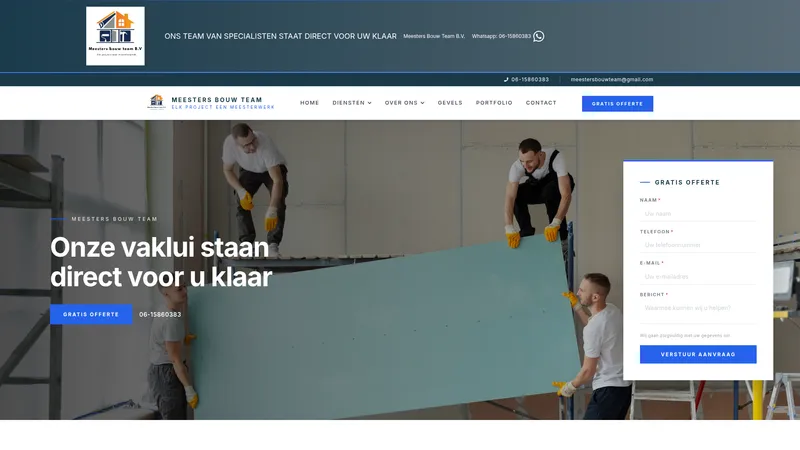Click the Gratis Offerte button in the navbar
Viewport: 800px width, 450px height.
click(617, 104)
